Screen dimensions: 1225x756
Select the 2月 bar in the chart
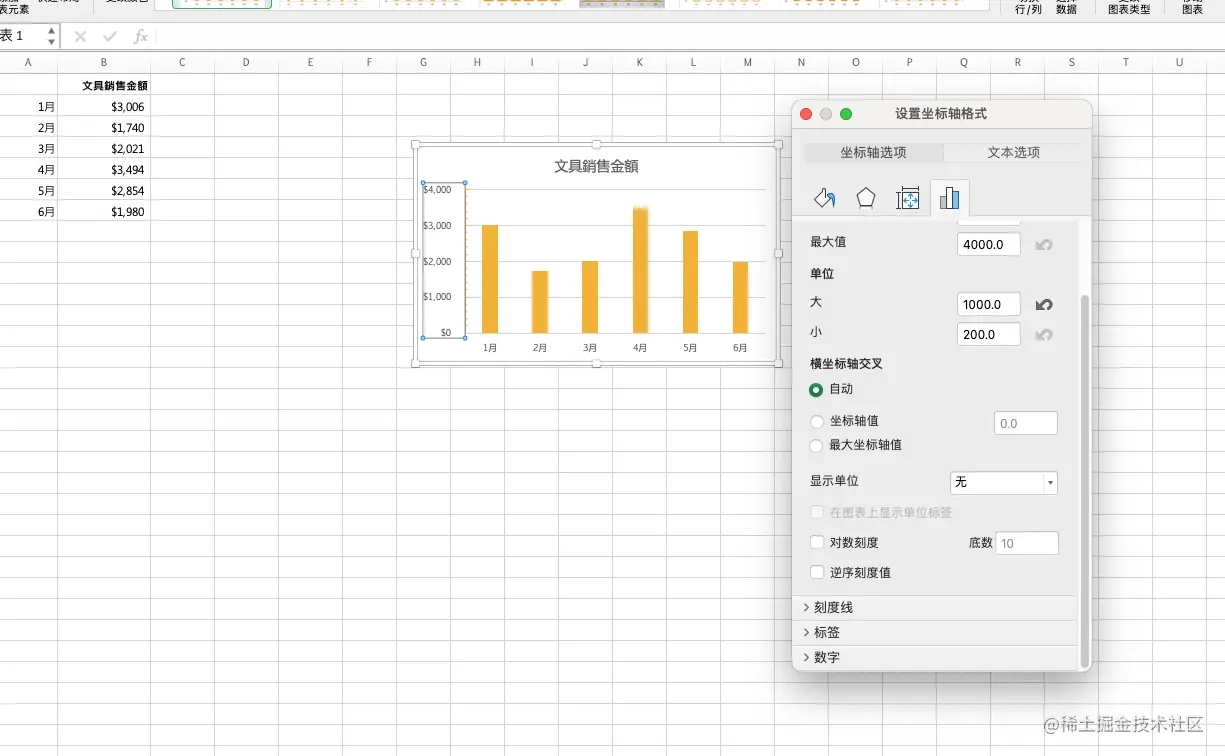(540, 302)
